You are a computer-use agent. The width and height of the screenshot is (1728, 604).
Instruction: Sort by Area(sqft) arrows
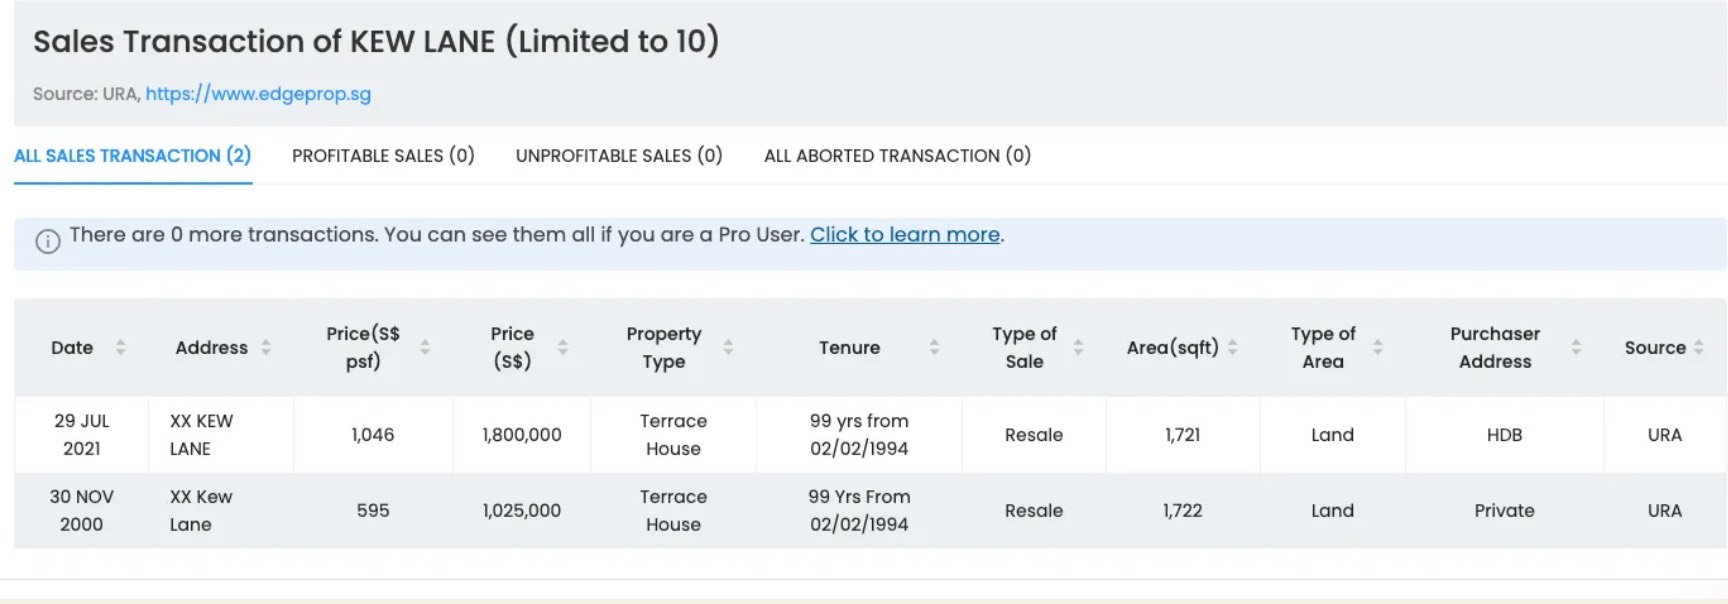[1232, 347]
